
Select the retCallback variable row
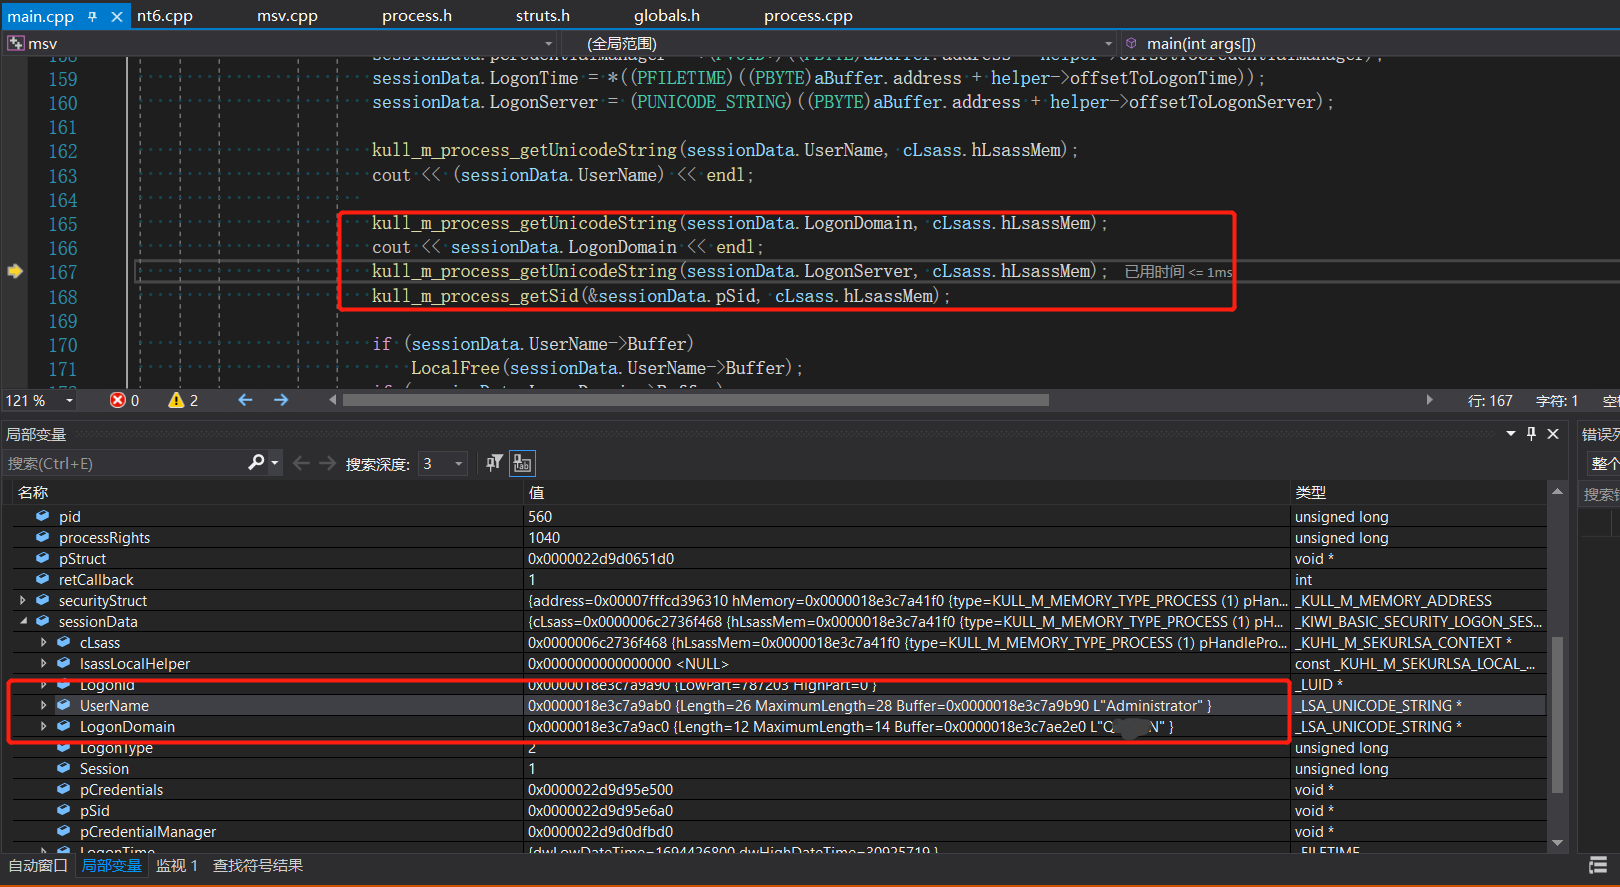[779, 579]
